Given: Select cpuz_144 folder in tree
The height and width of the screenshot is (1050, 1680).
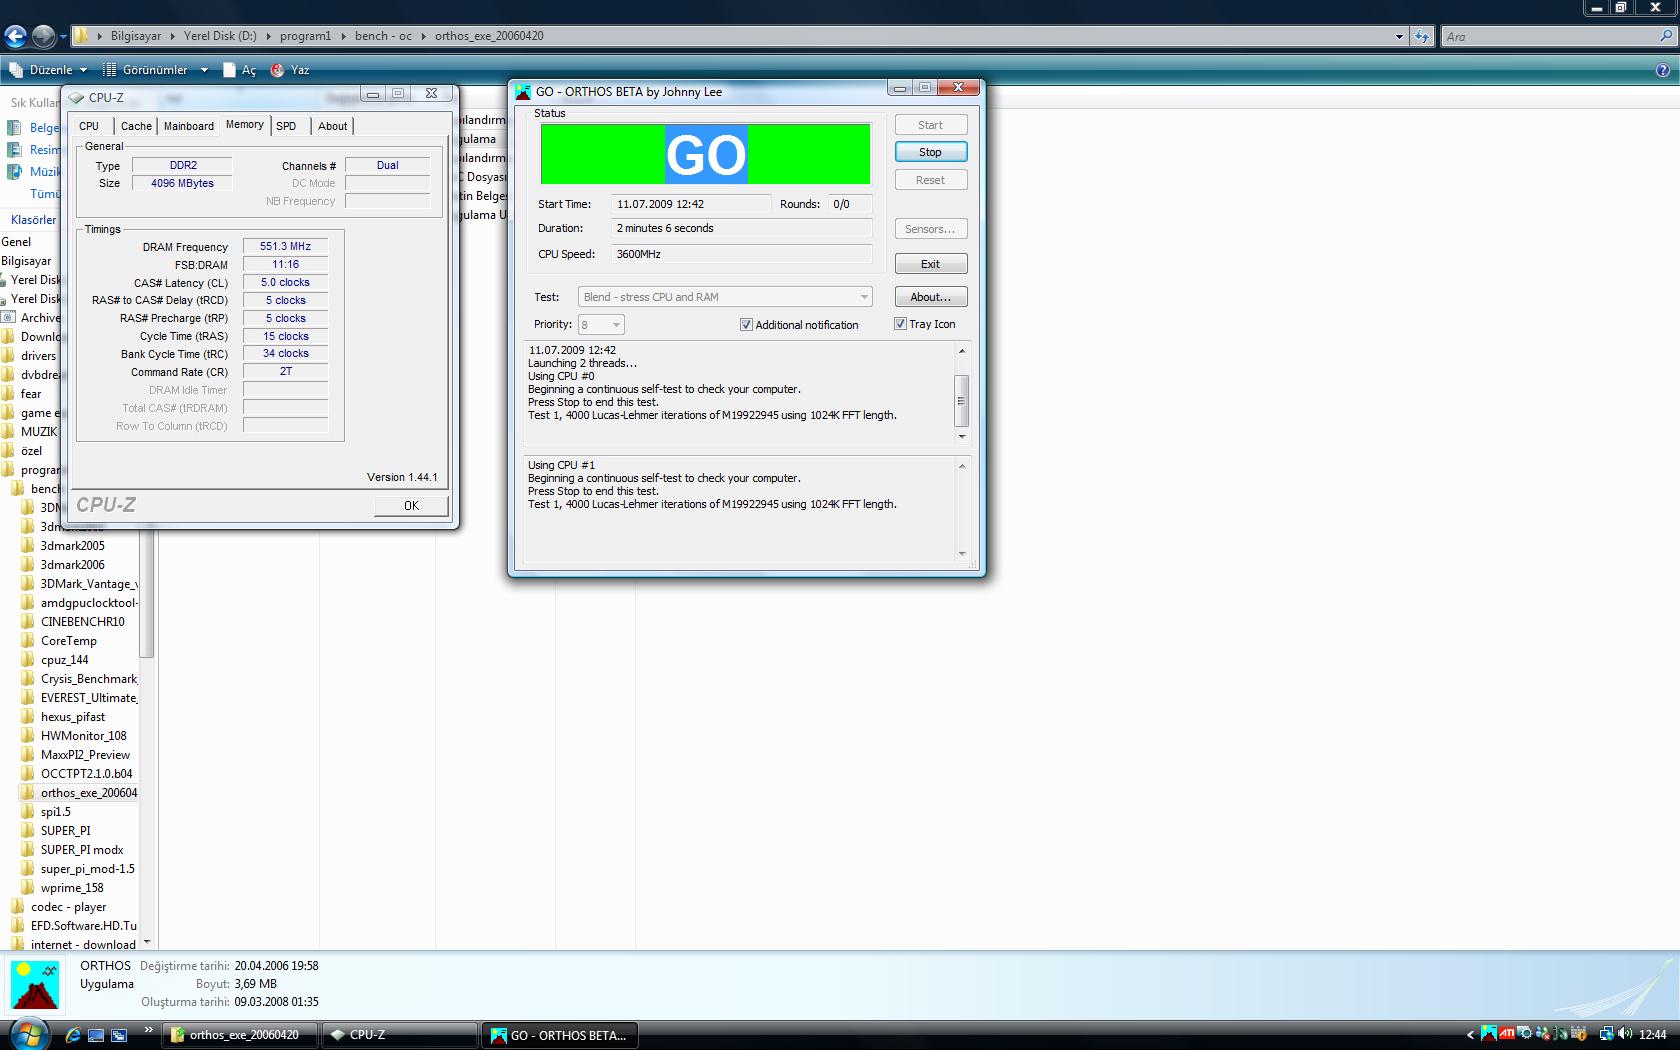Looking at the screenshot, I should tap(64, 660).
